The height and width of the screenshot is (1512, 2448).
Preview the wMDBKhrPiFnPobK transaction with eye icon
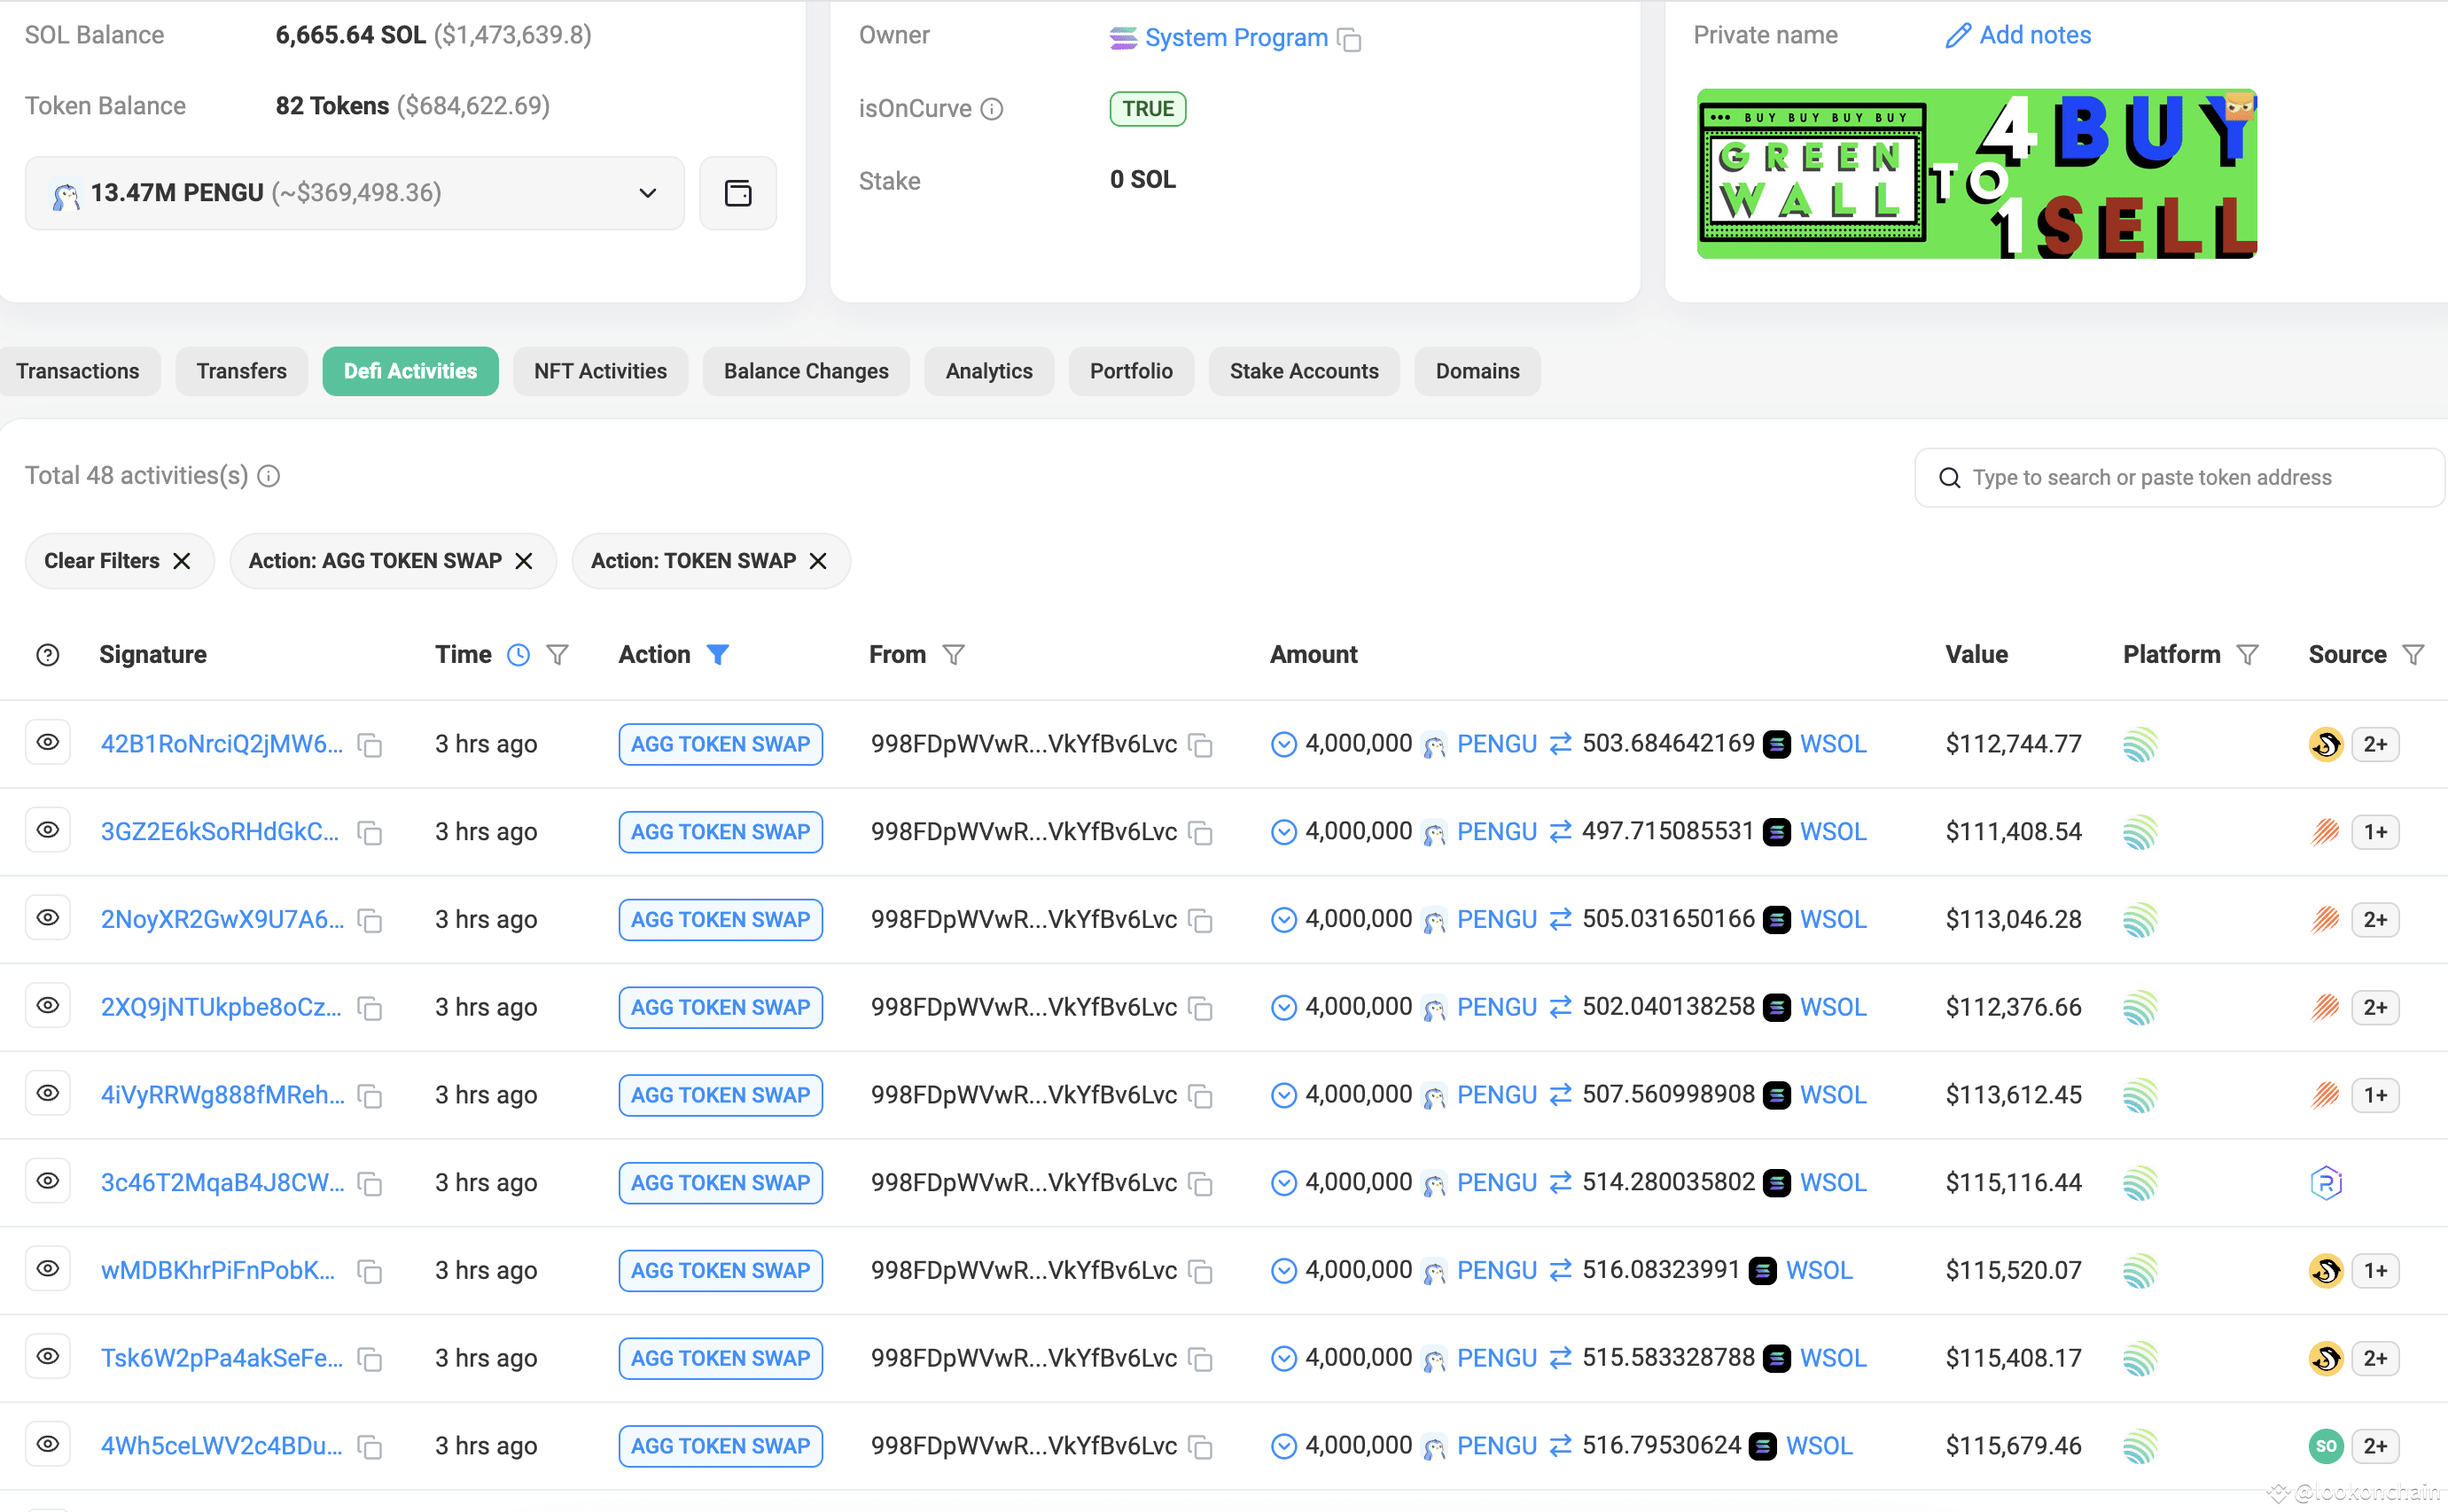[48, 1268]
